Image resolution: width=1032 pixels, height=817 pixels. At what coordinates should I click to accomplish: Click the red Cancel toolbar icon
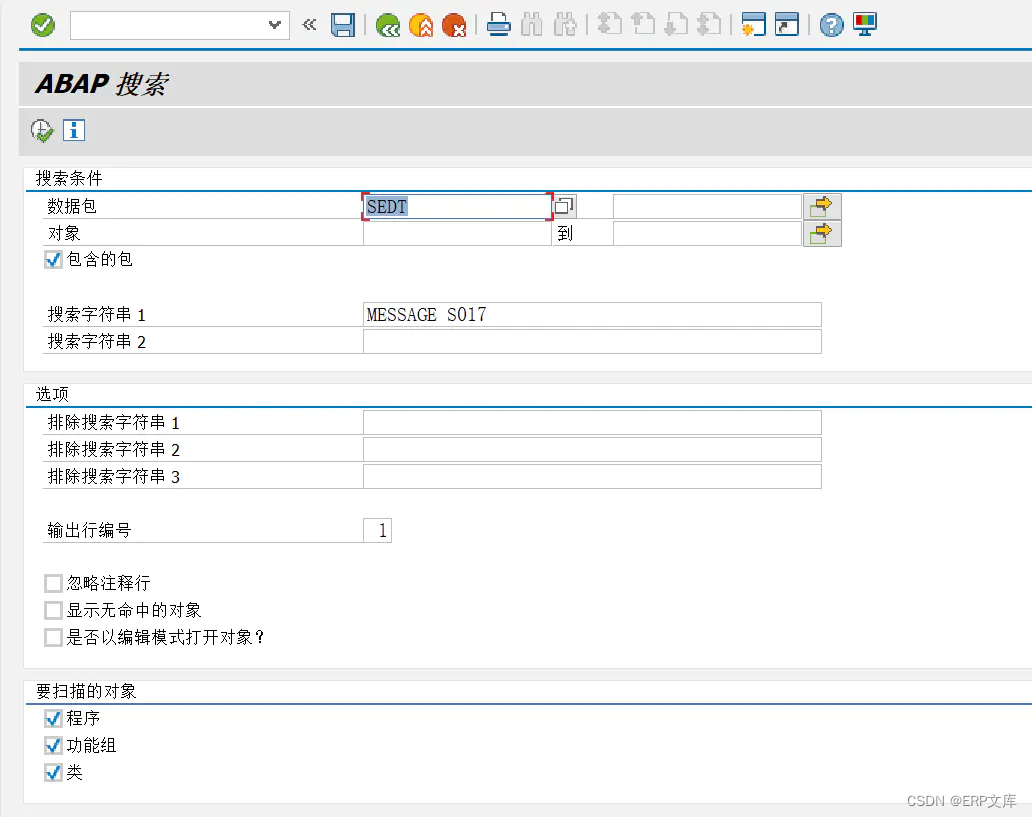point(456,25)
